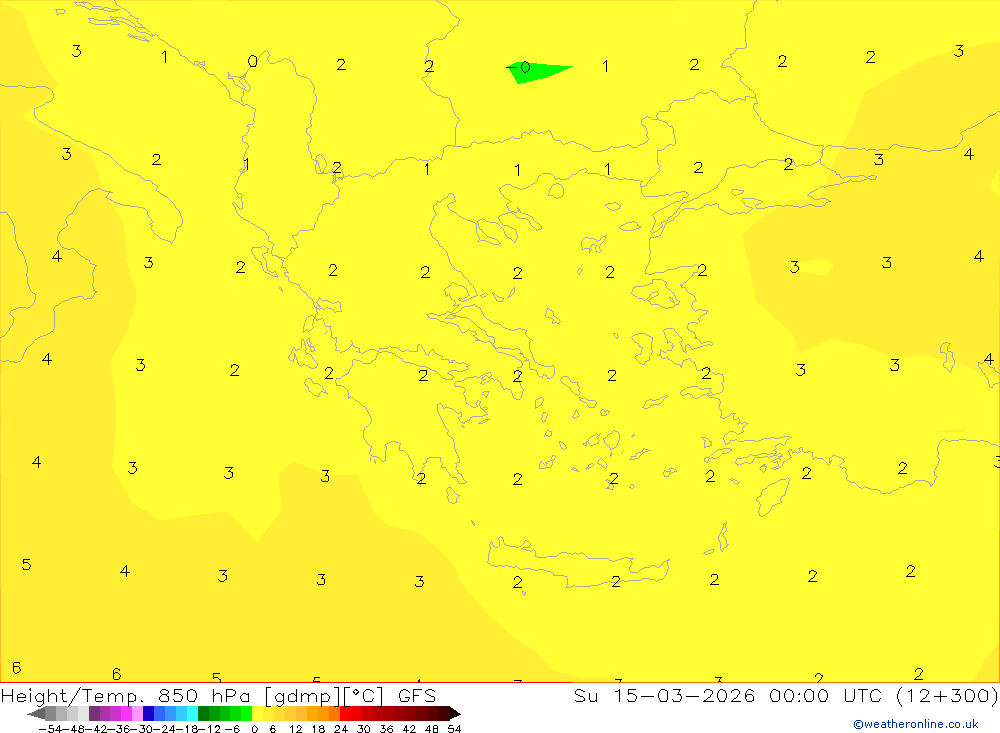The width and height of the screenshot is (1000, 733).
Task: Click the "-30" label on legend scale
Action: click(142, 729)
